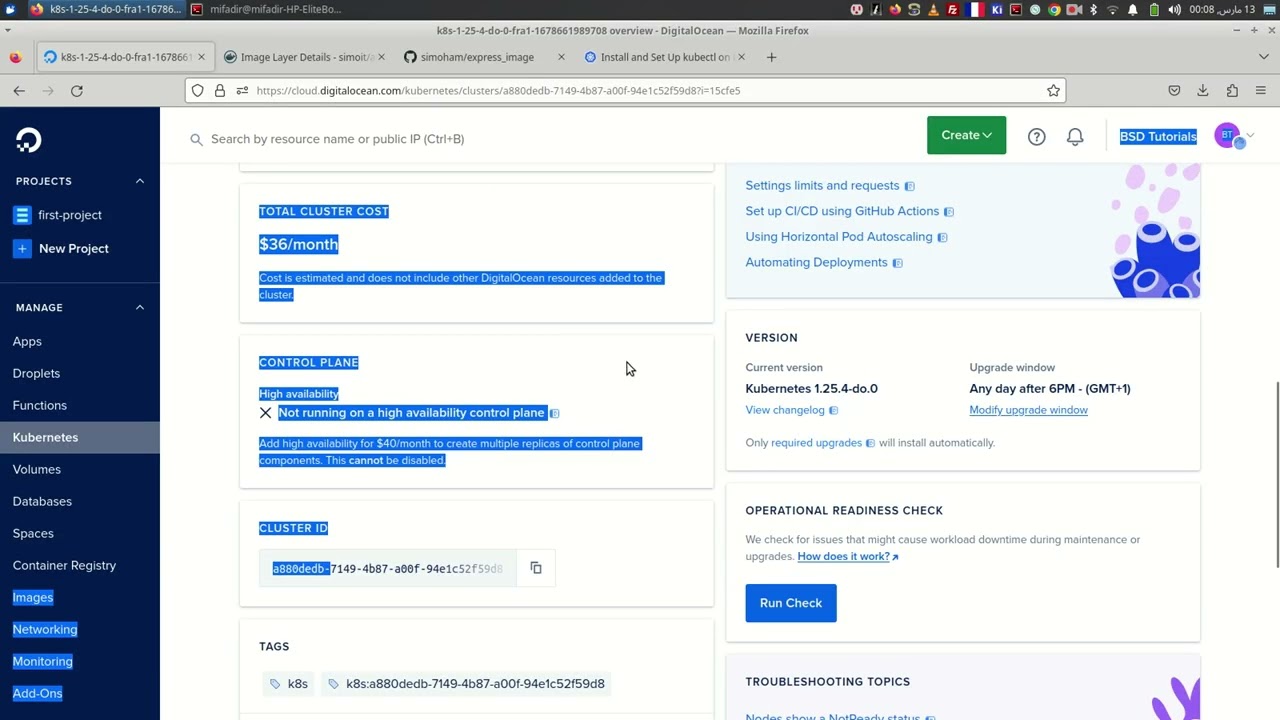Open Firefox extensions puzzle icon

[x=1232, y=90]
